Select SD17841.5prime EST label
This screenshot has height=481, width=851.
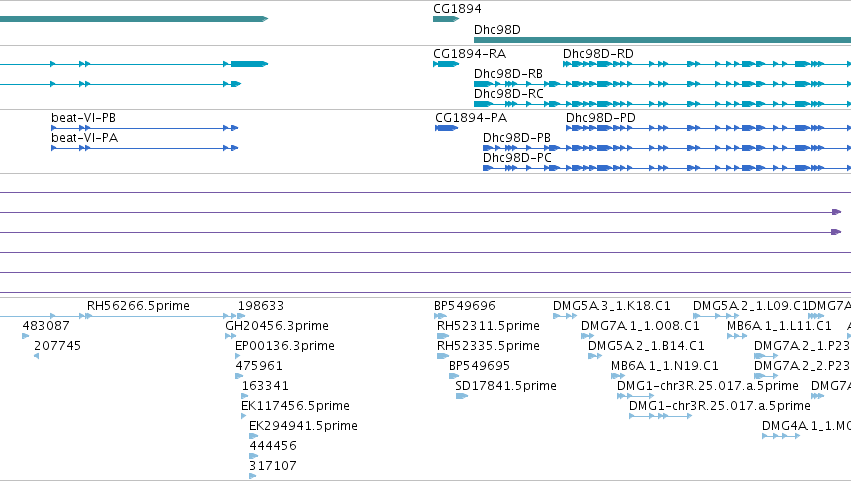tap(506, 387)
